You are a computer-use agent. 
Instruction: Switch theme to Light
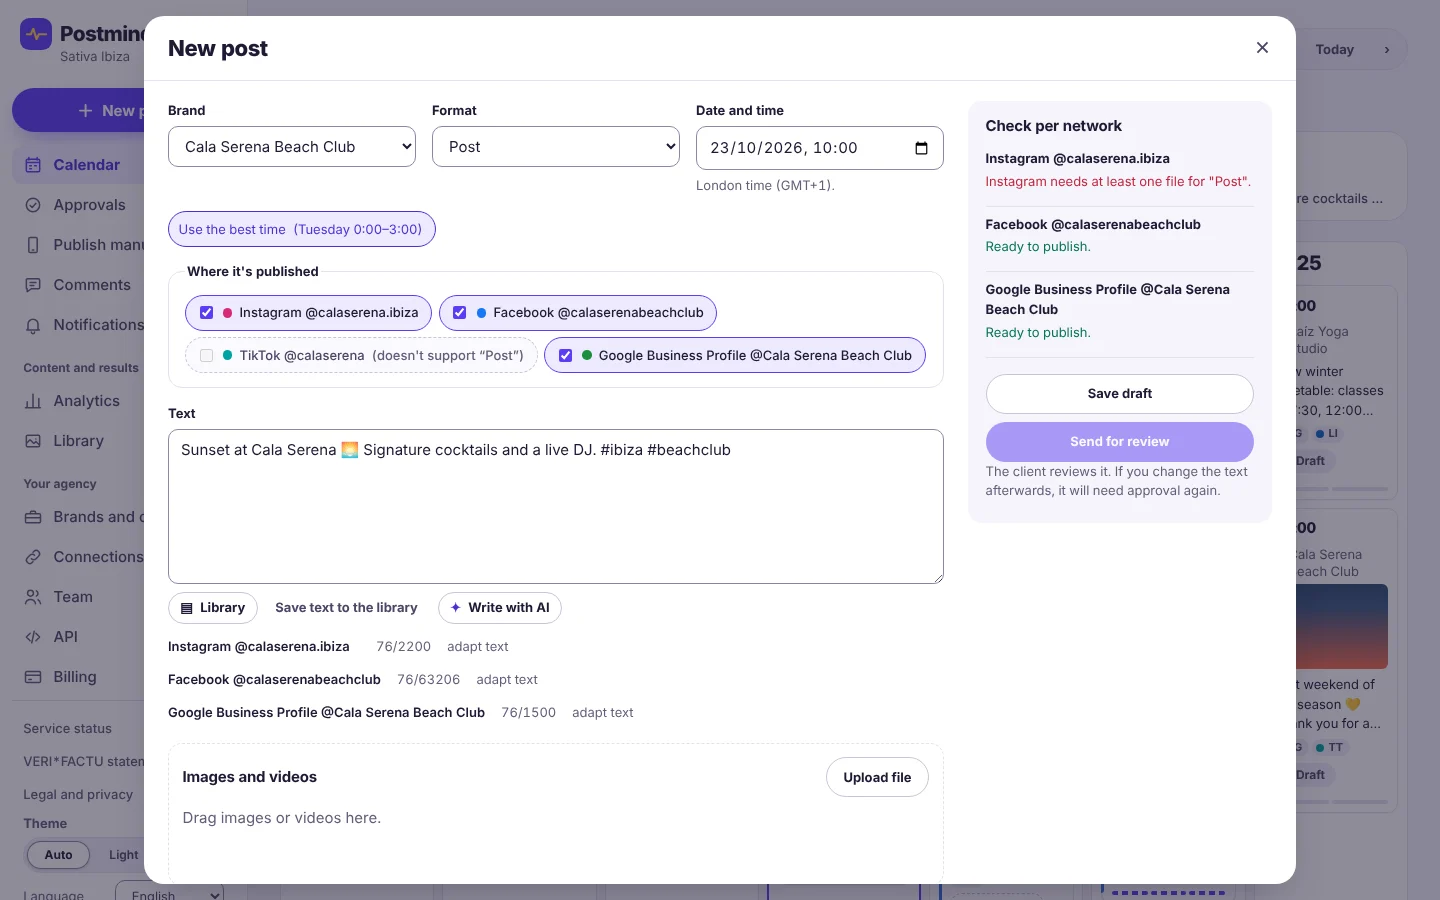coord(124,855)
